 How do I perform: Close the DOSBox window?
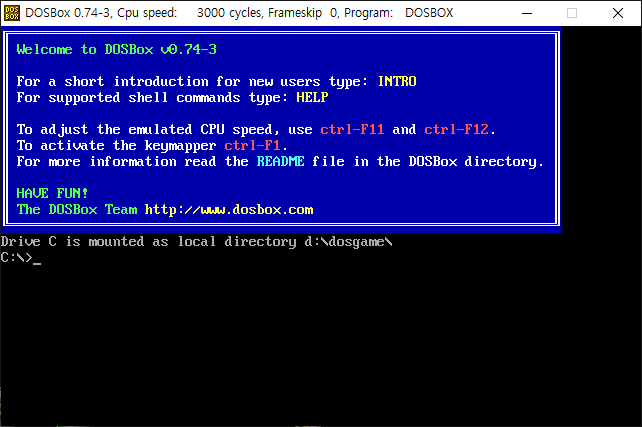(x=618, y=13)
